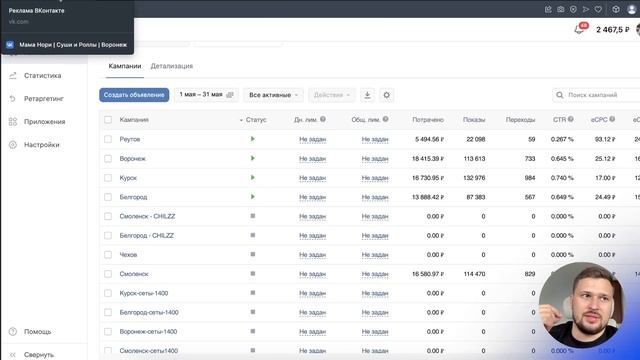This screenshot has height=360, width=640.
Task: Edit Курск total limit Не задан
Action: click(x=375, y=178)
